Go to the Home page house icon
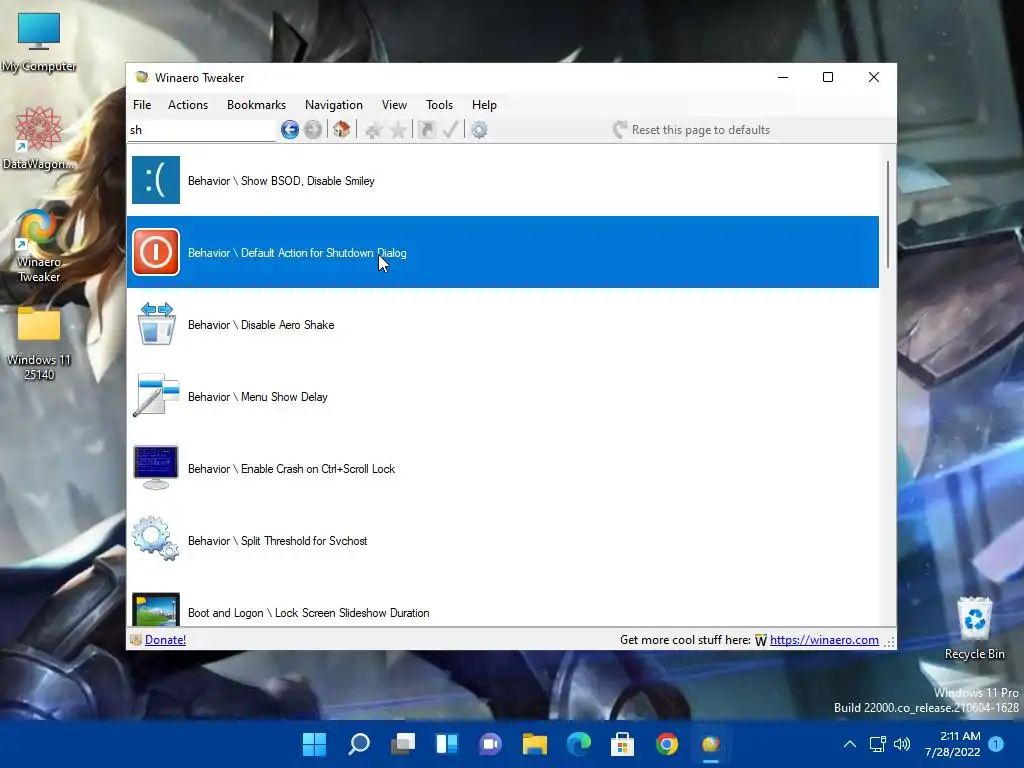Viewport: 1024px width, 768px height. [341, 130]
